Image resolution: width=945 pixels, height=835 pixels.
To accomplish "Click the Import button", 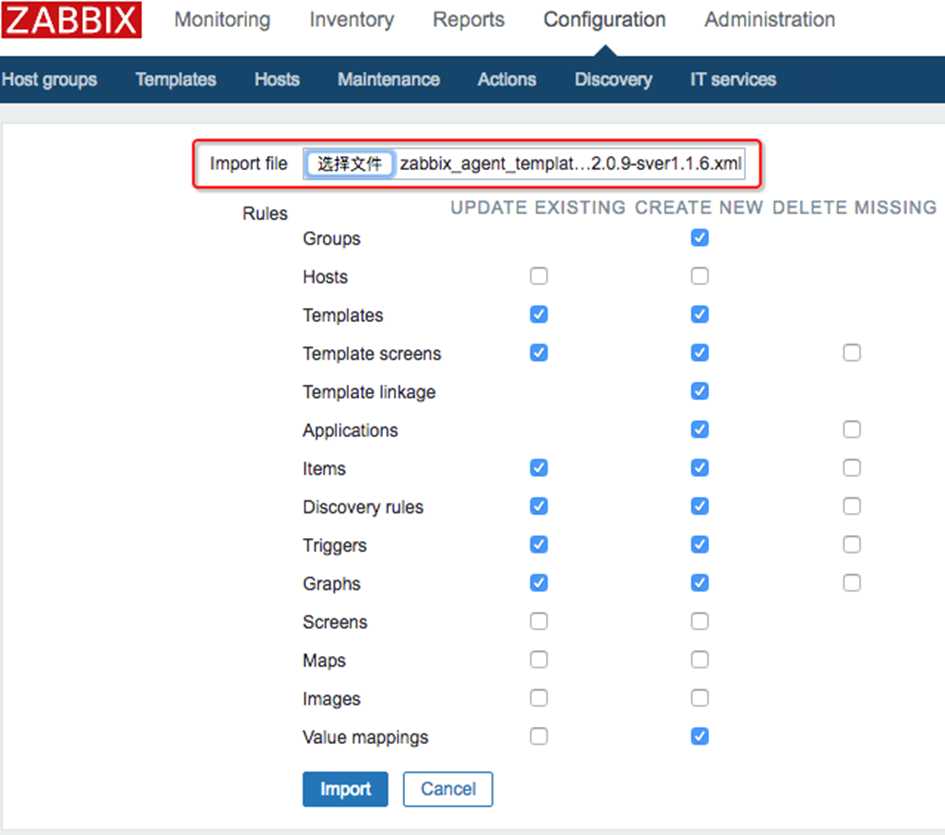I will click(345, 789).
